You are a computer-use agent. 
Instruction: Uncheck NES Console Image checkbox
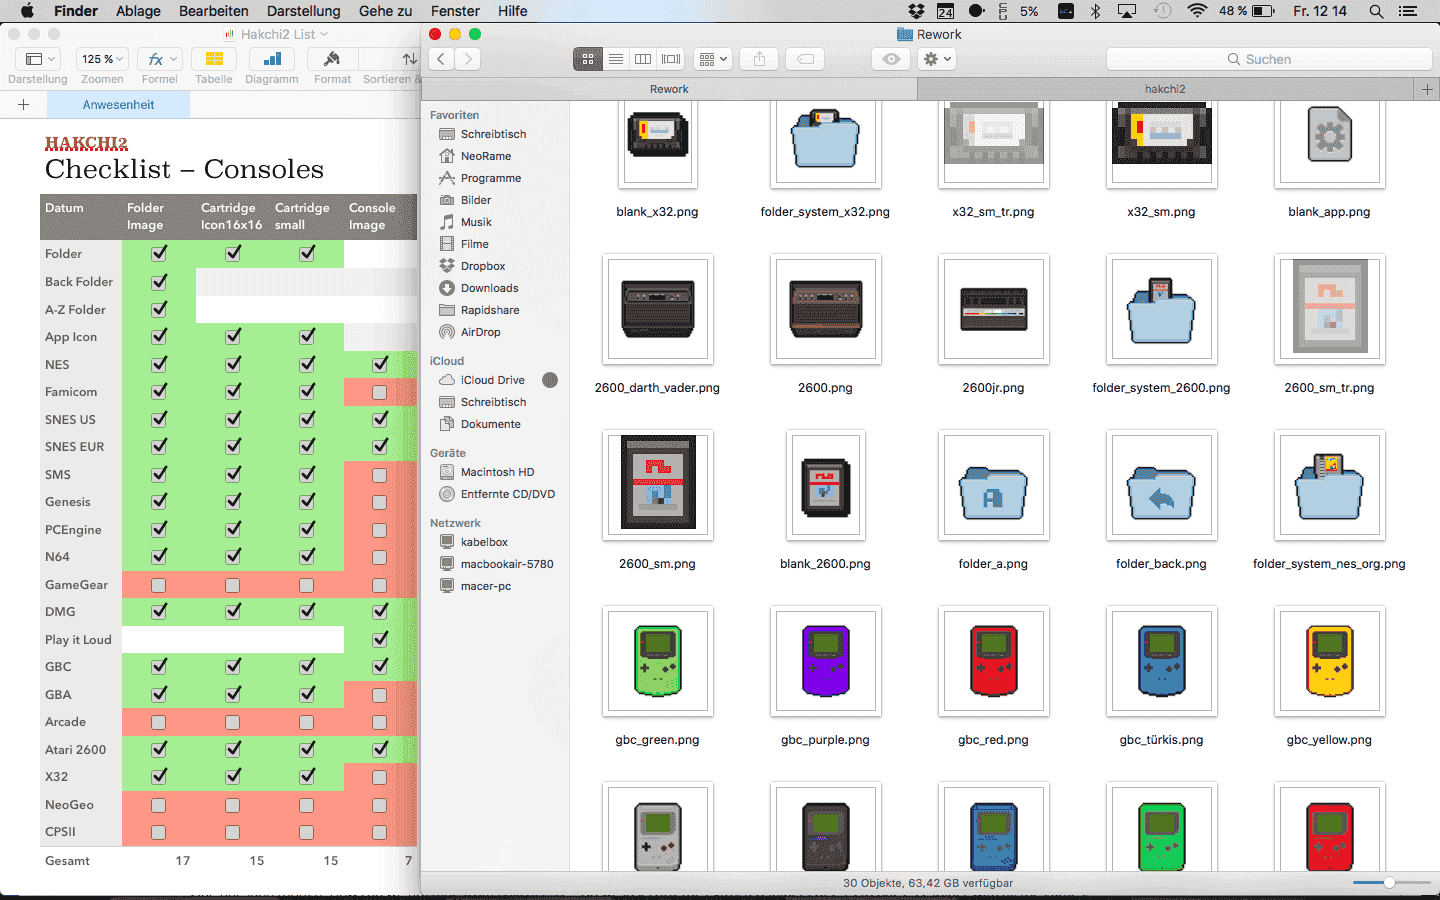[x=380, y=365]
